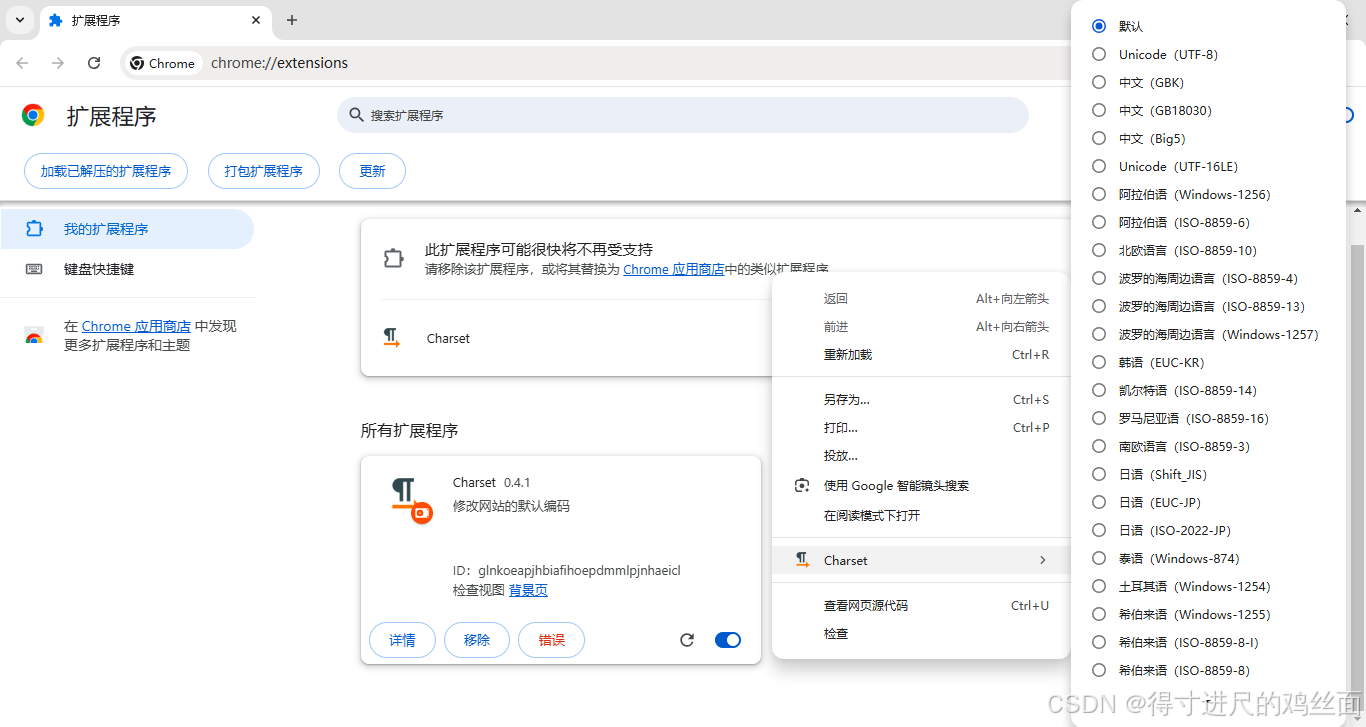This screenshot has width=1366, height=727.
Task: Choose 重新加载 in context menu
Action: click(921, 355)
